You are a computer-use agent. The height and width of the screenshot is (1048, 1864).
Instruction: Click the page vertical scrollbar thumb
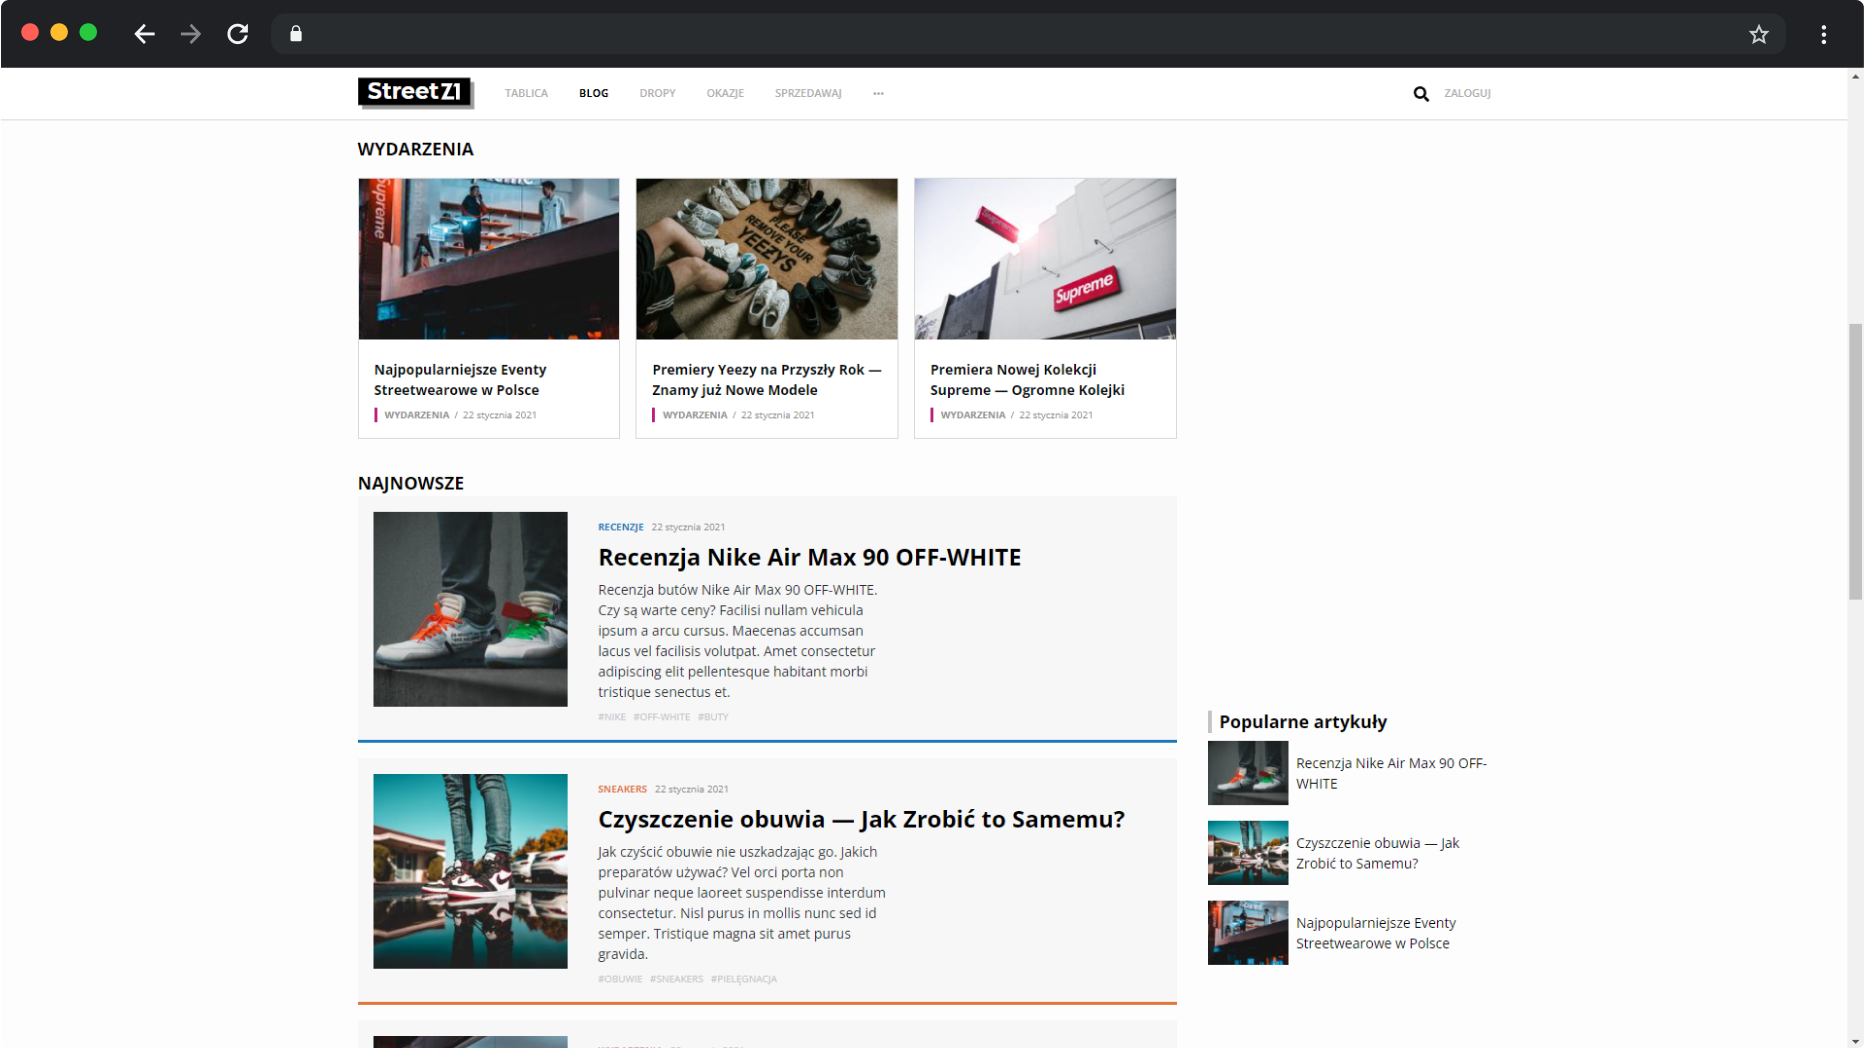click(x=1855, y=460)
